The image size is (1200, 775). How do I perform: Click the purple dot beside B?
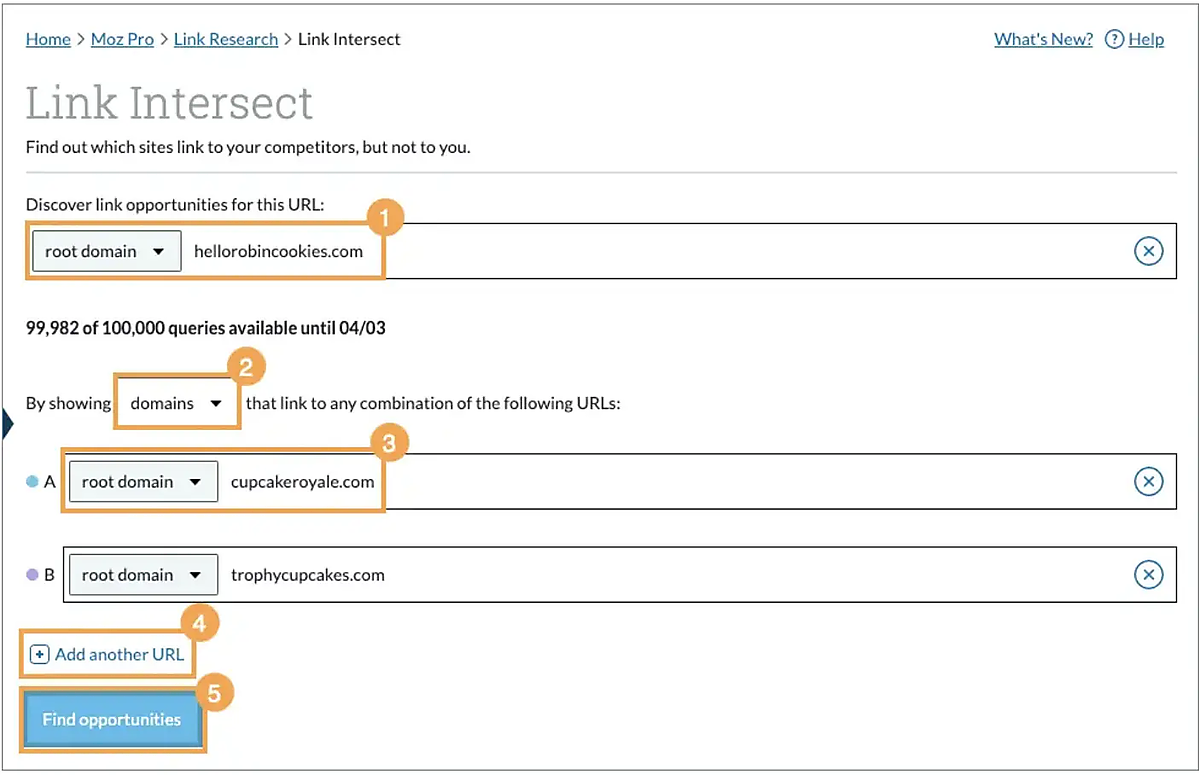[x=32, y=575]
